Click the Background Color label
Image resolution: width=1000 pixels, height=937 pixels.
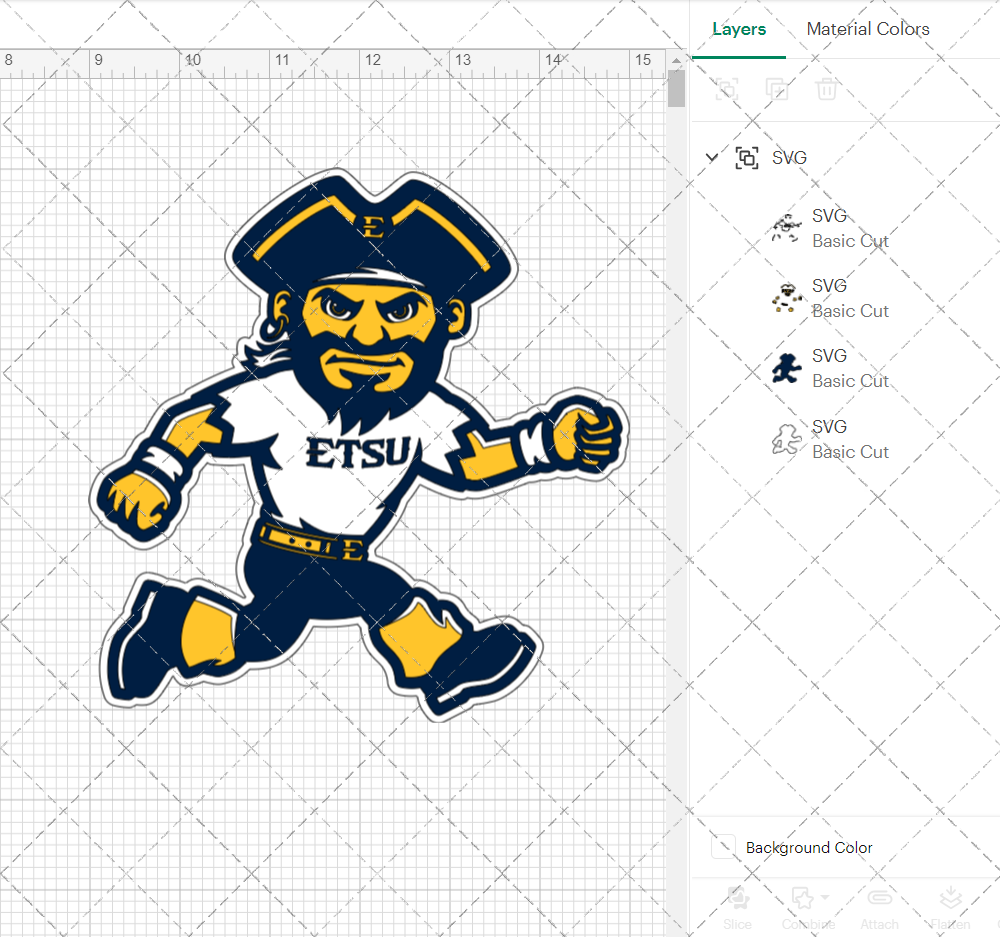809,848
